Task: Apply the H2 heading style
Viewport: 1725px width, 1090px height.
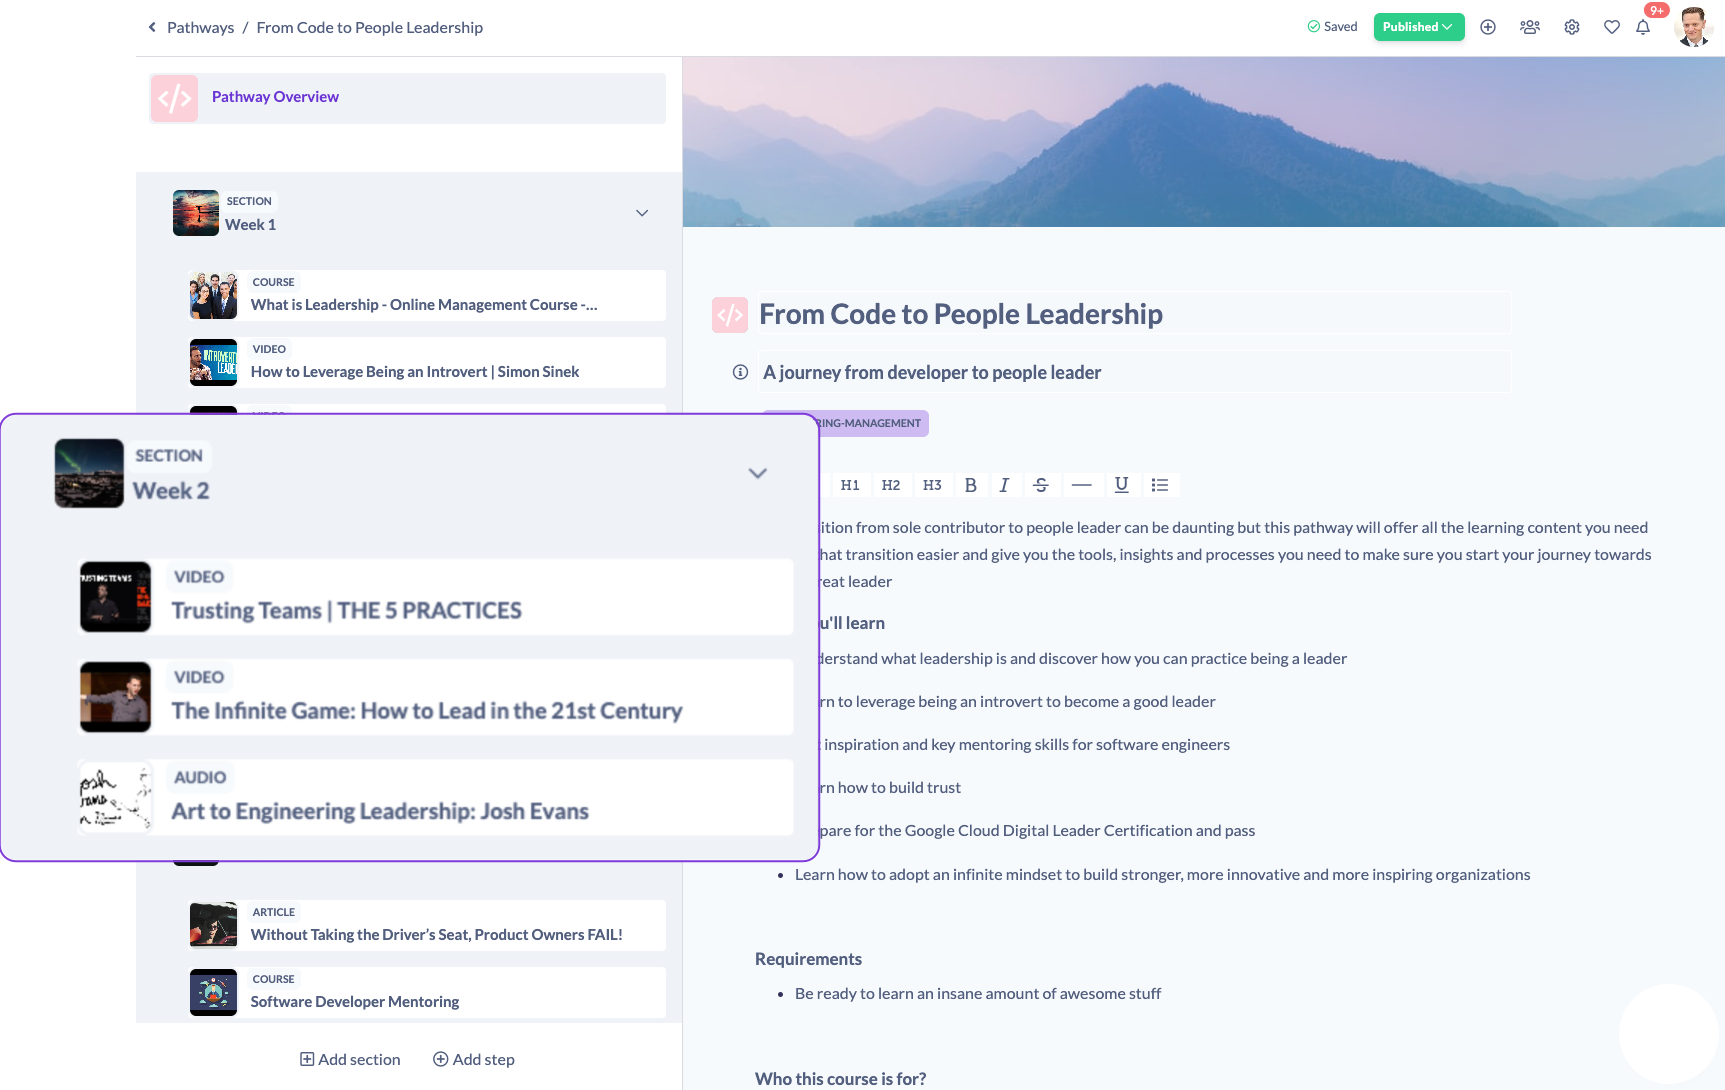Action: click(891, 485)
